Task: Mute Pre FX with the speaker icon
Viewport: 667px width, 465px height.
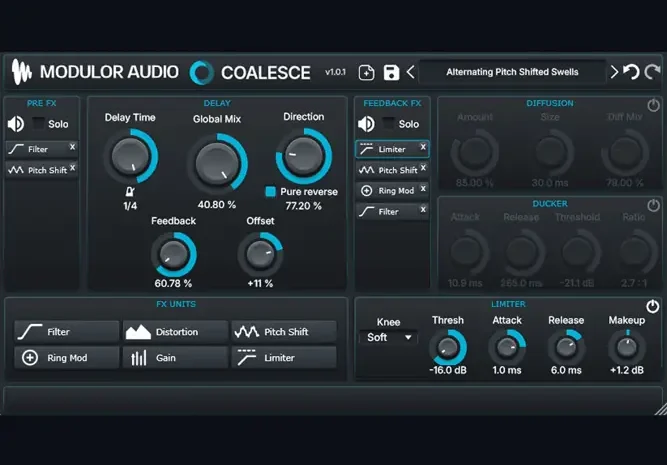Action: pos(16,124)
